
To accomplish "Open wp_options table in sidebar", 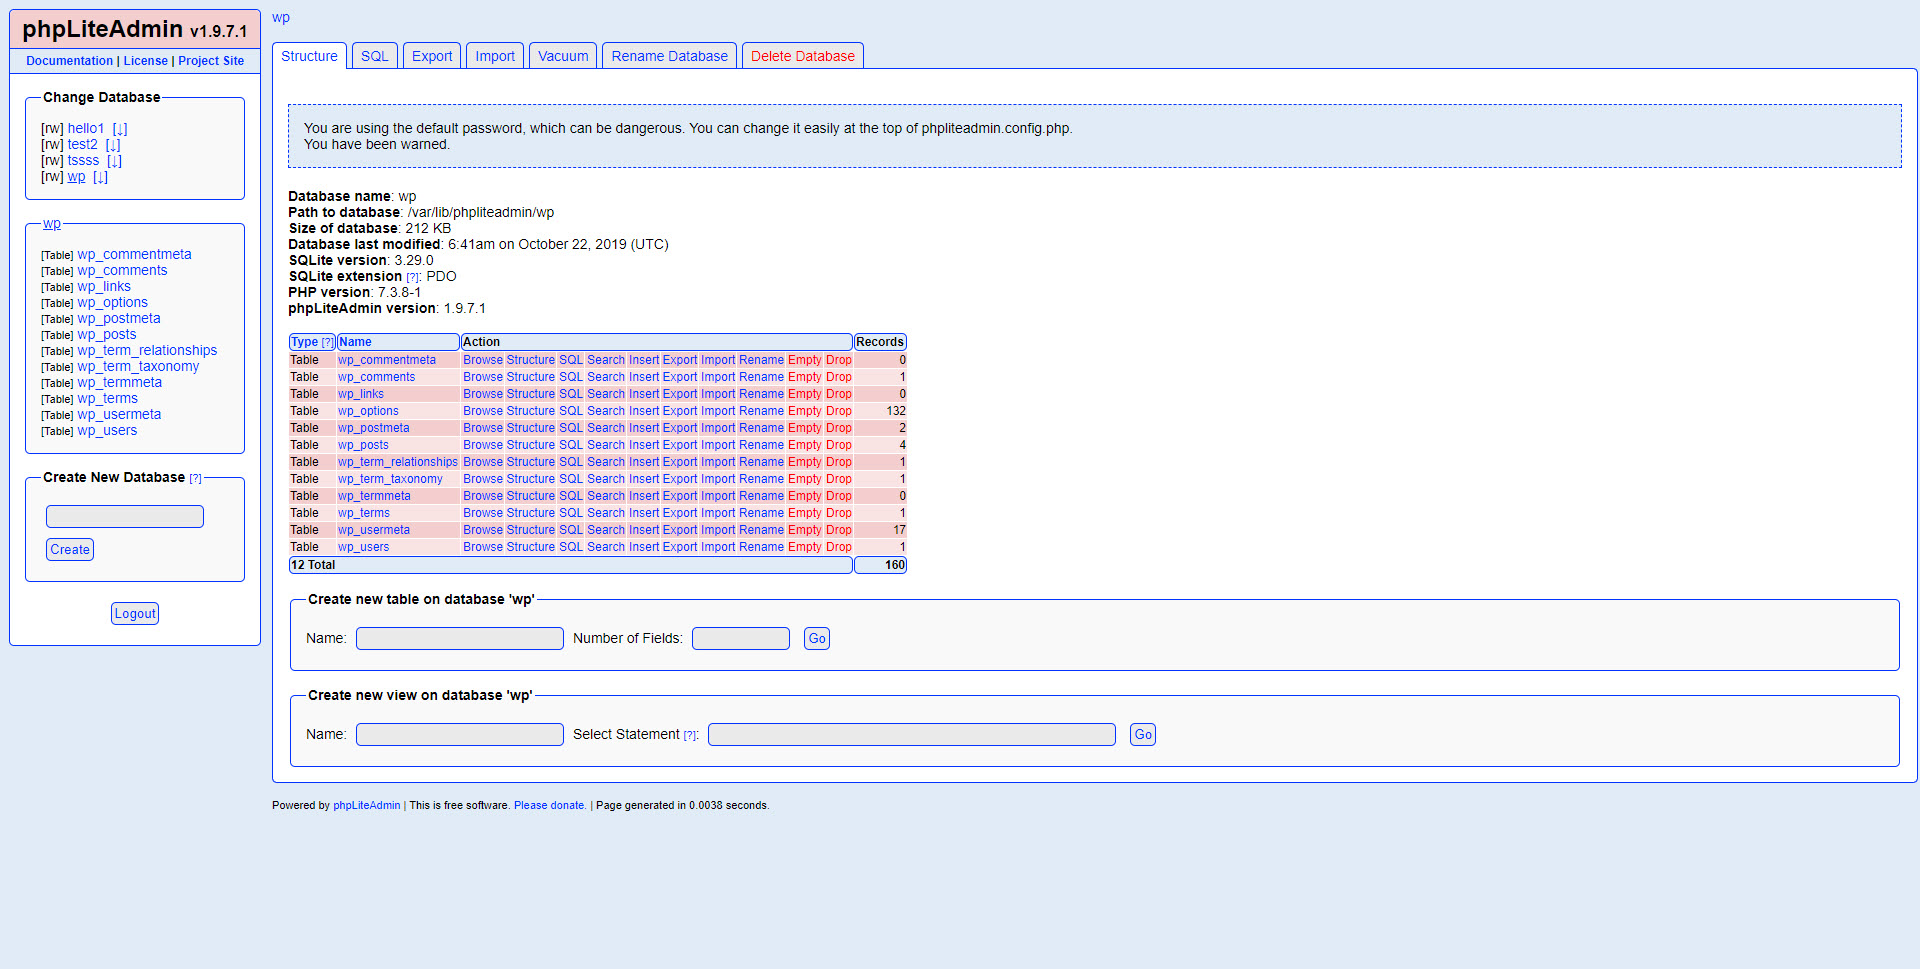I will [x=112, y=303].
